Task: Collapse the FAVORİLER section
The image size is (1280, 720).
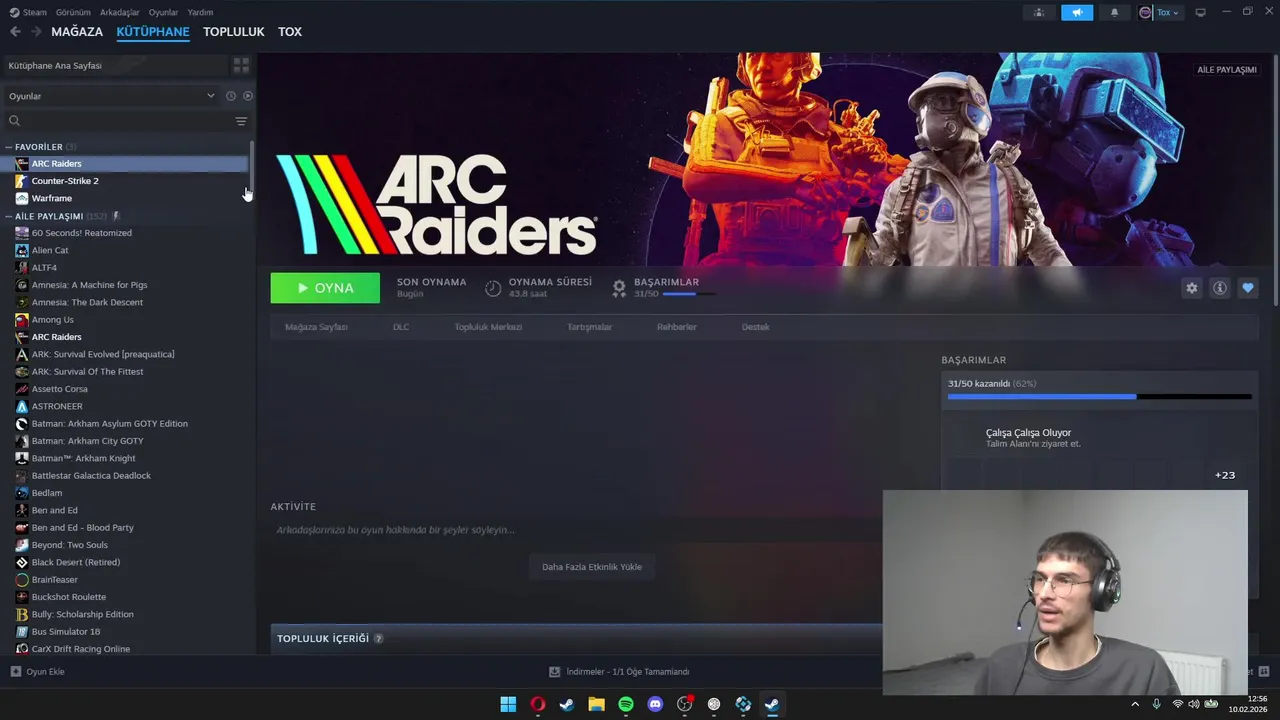Action: coord(8,147)
